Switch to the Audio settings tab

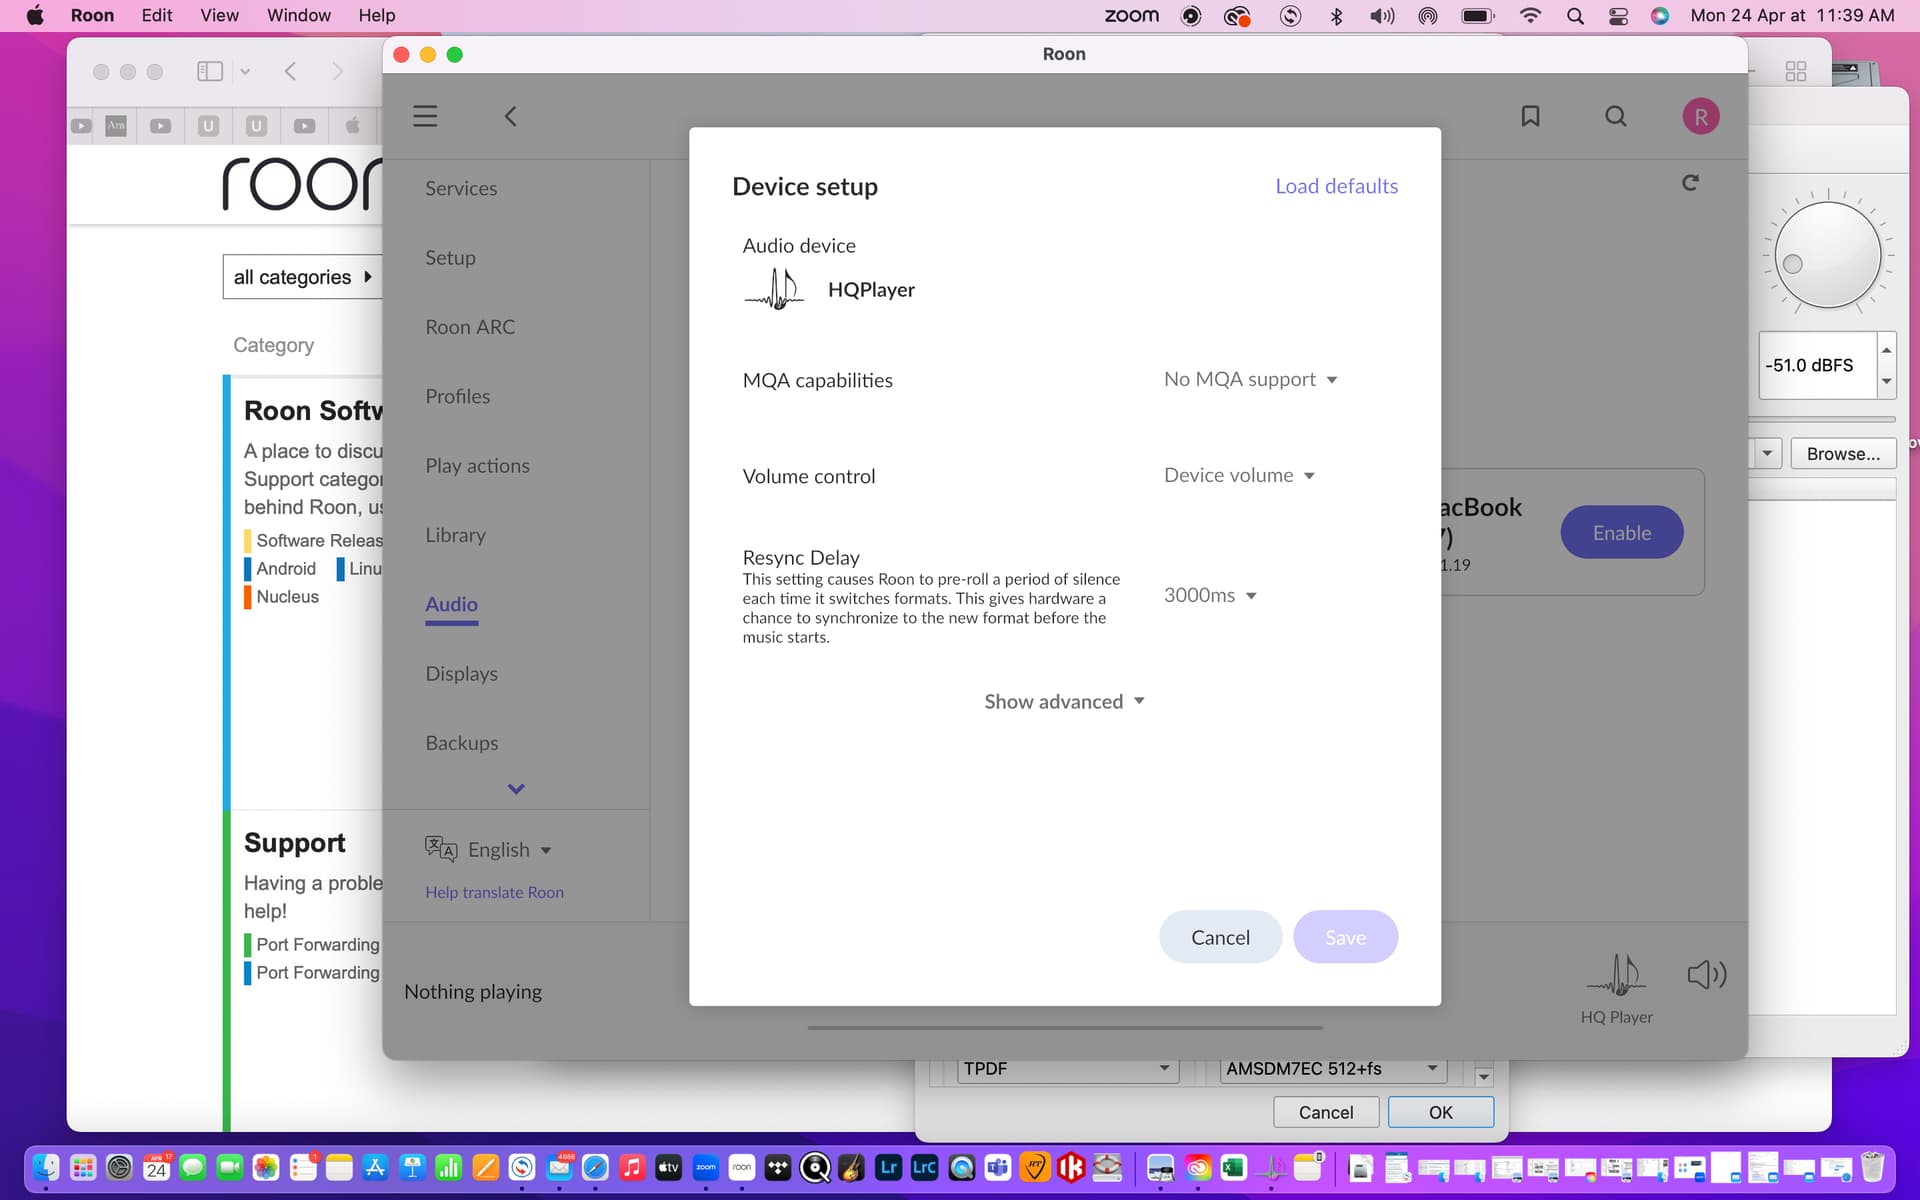(451, 604)
